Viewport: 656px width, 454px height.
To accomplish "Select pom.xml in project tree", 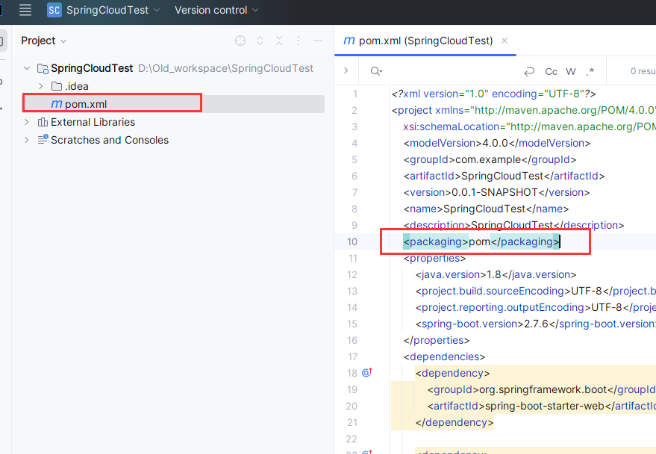I will click(x=84, y=104).
